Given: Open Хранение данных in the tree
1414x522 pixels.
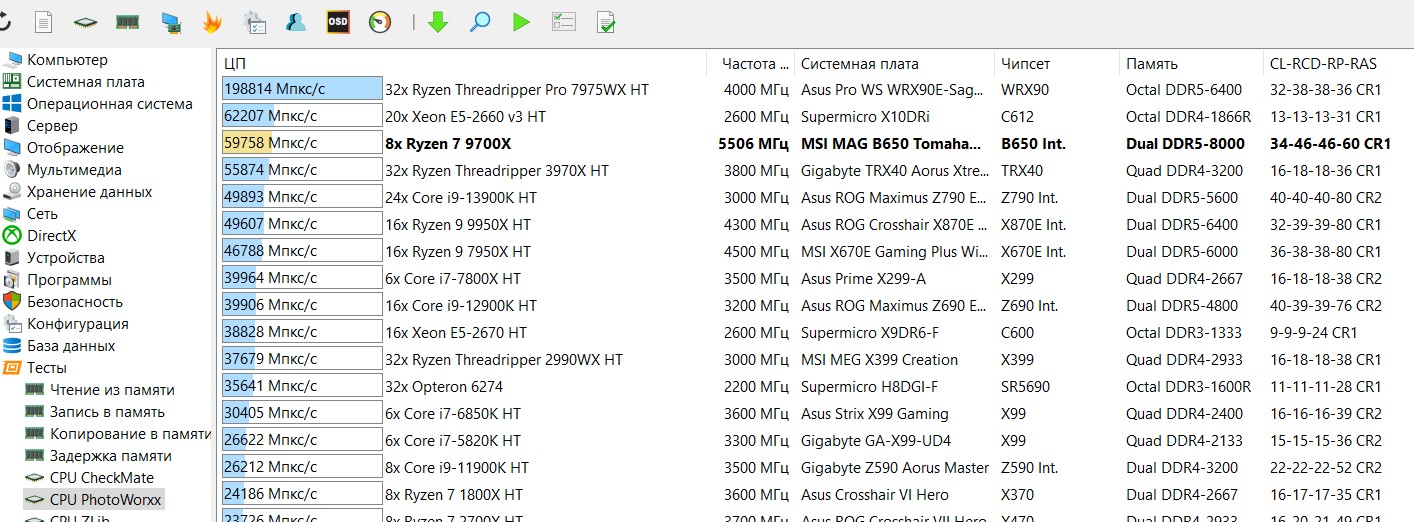Looking at the screenshot, I should 89,192.
